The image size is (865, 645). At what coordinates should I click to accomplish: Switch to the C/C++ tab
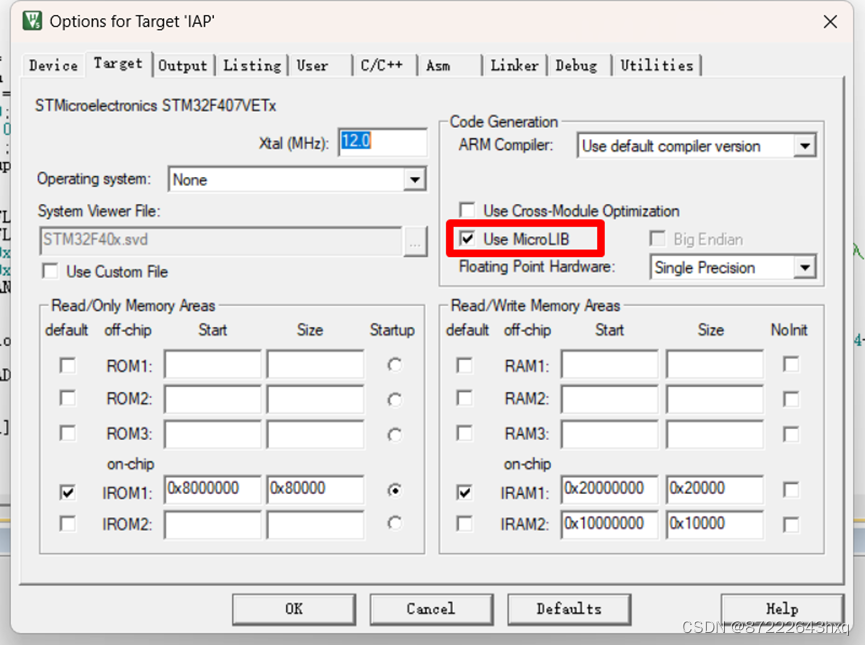(386, 65)
